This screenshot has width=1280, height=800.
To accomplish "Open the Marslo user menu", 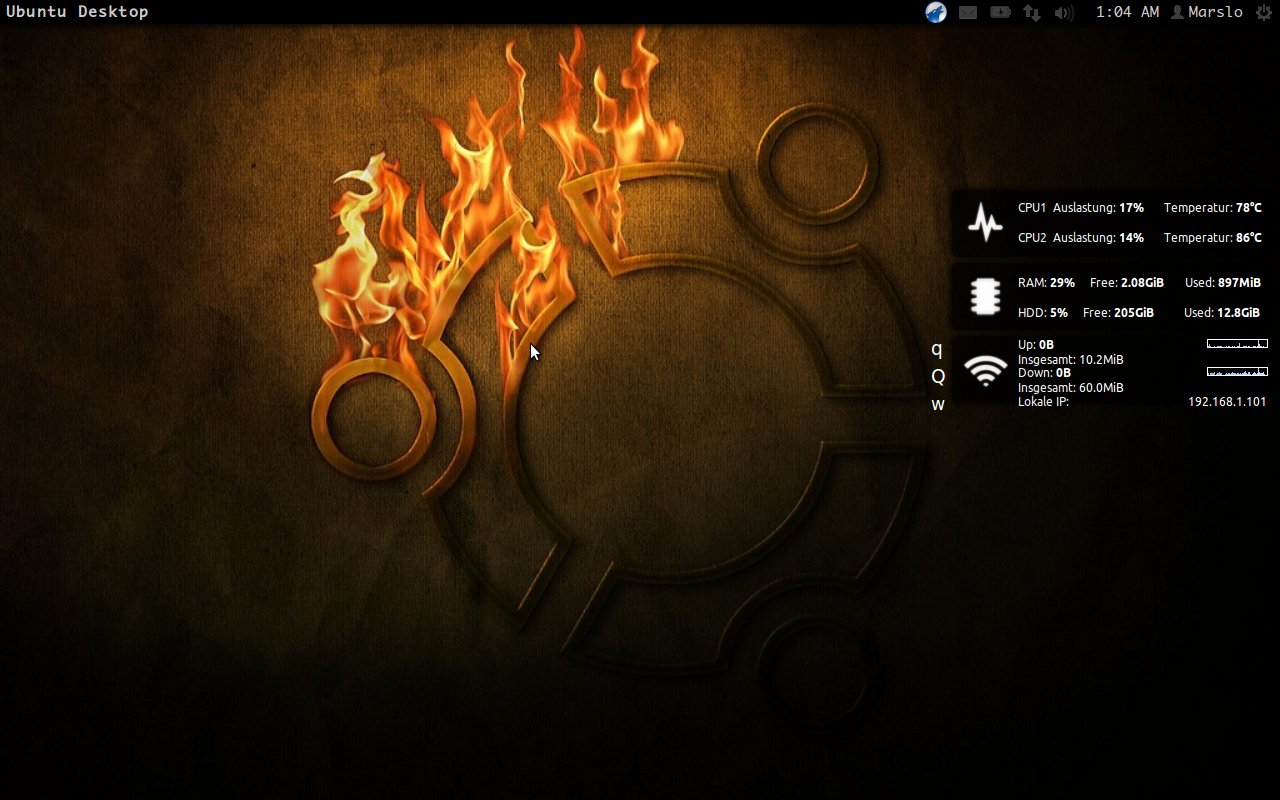I will (1207, 12).
